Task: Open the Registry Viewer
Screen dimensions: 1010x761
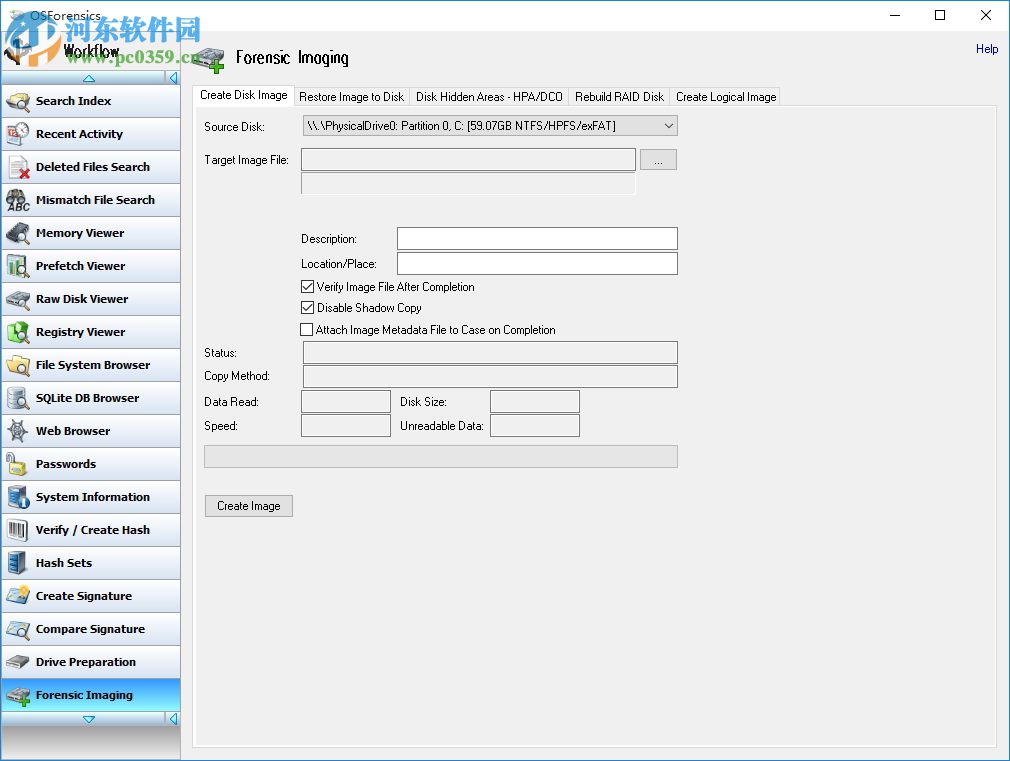Action: point(80,332)
